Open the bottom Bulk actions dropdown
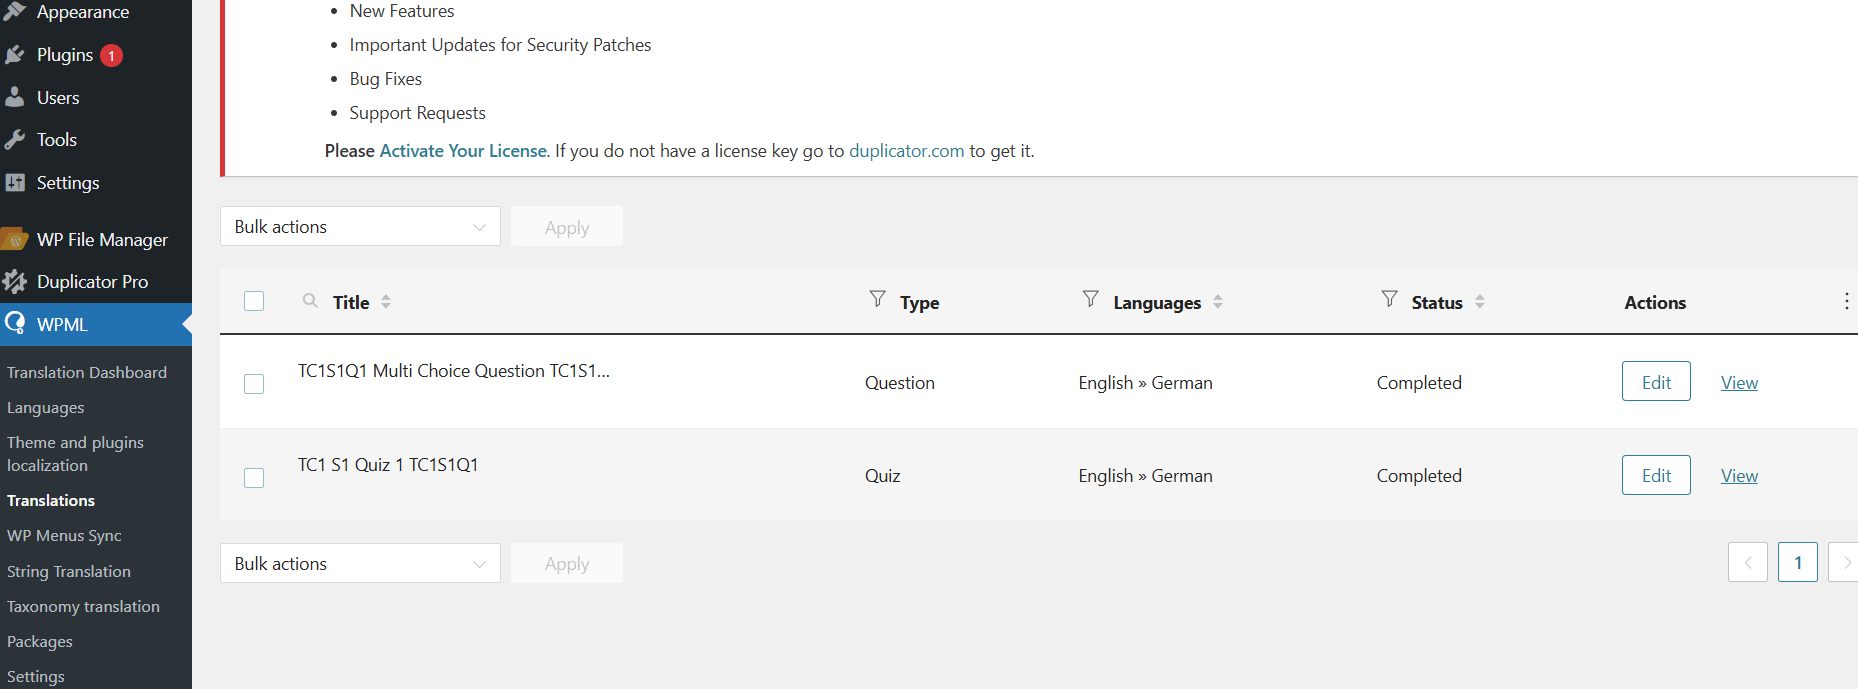 pyautogui.click(x=360, y=564)
